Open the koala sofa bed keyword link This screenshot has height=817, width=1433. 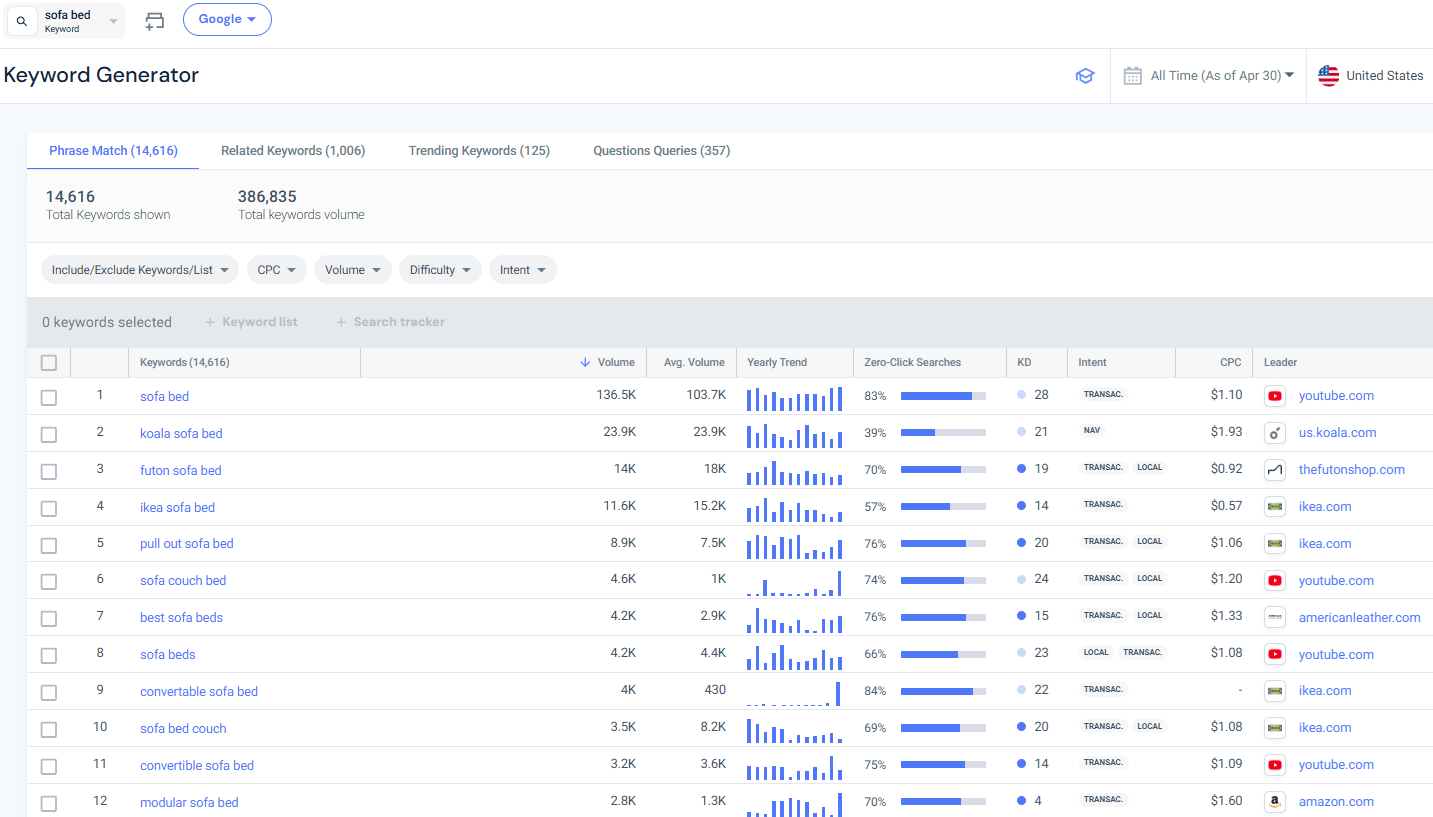(x=181, y=434)
